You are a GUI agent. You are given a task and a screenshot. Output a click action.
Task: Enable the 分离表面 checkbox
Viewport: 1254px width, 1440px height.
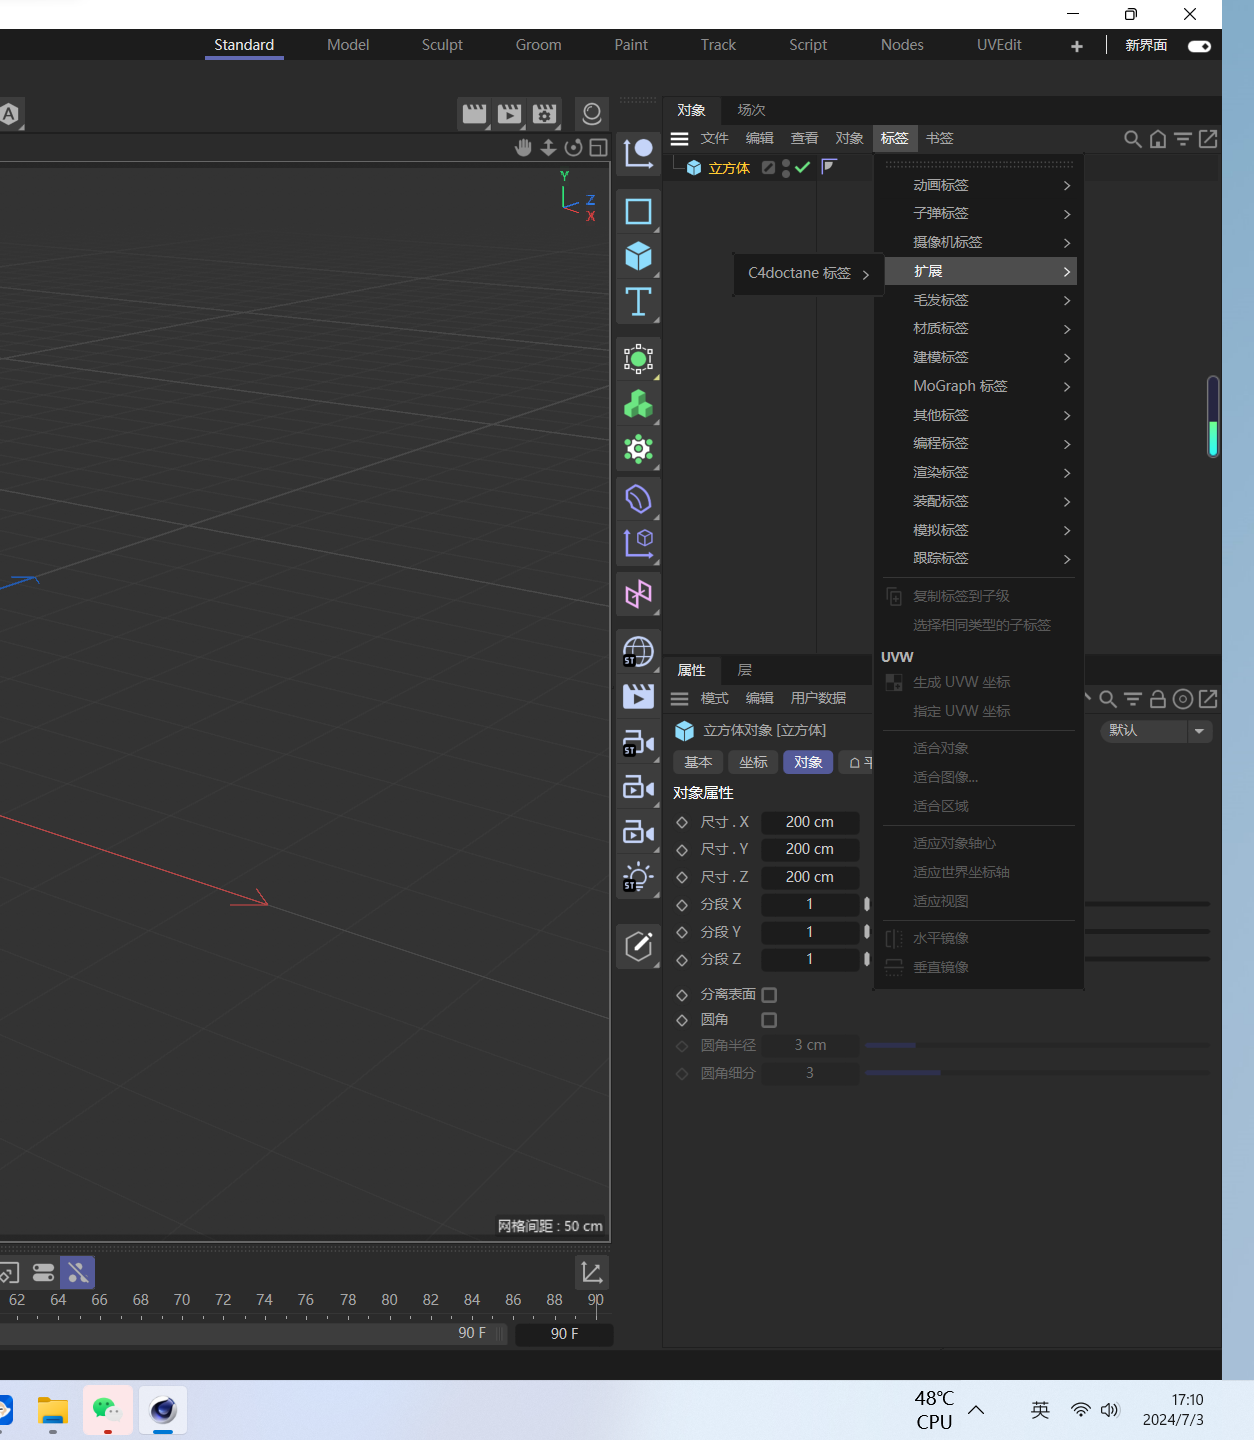point(769,995)
